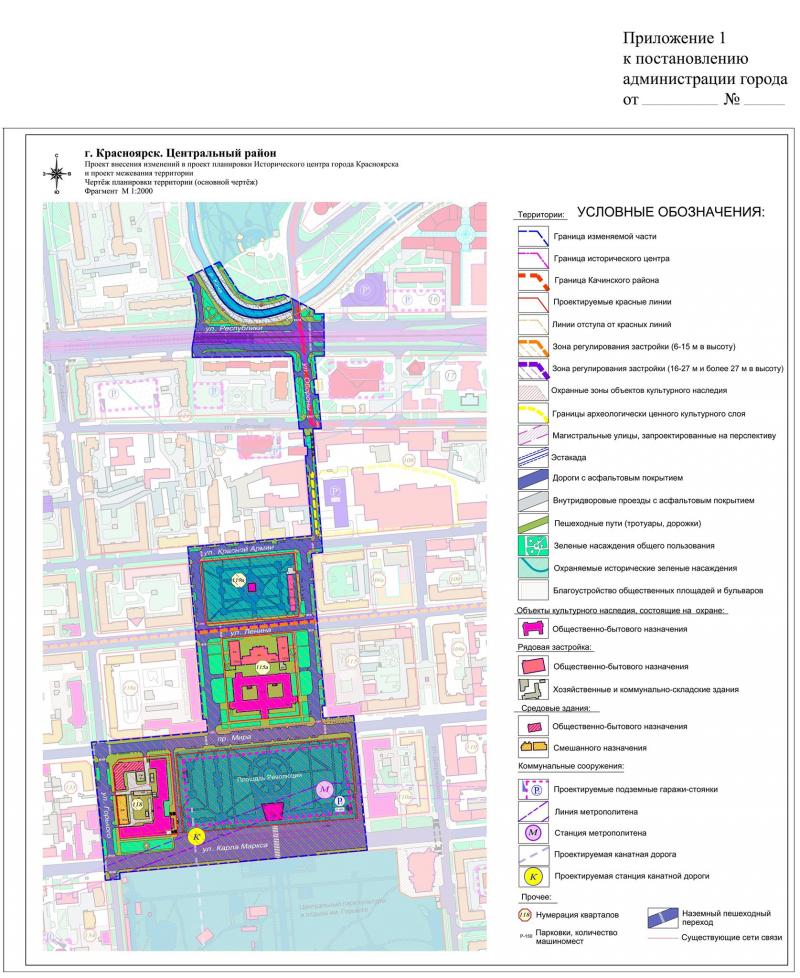
Task: Click the ул. Республики street label on map
Action: [236, 328]
